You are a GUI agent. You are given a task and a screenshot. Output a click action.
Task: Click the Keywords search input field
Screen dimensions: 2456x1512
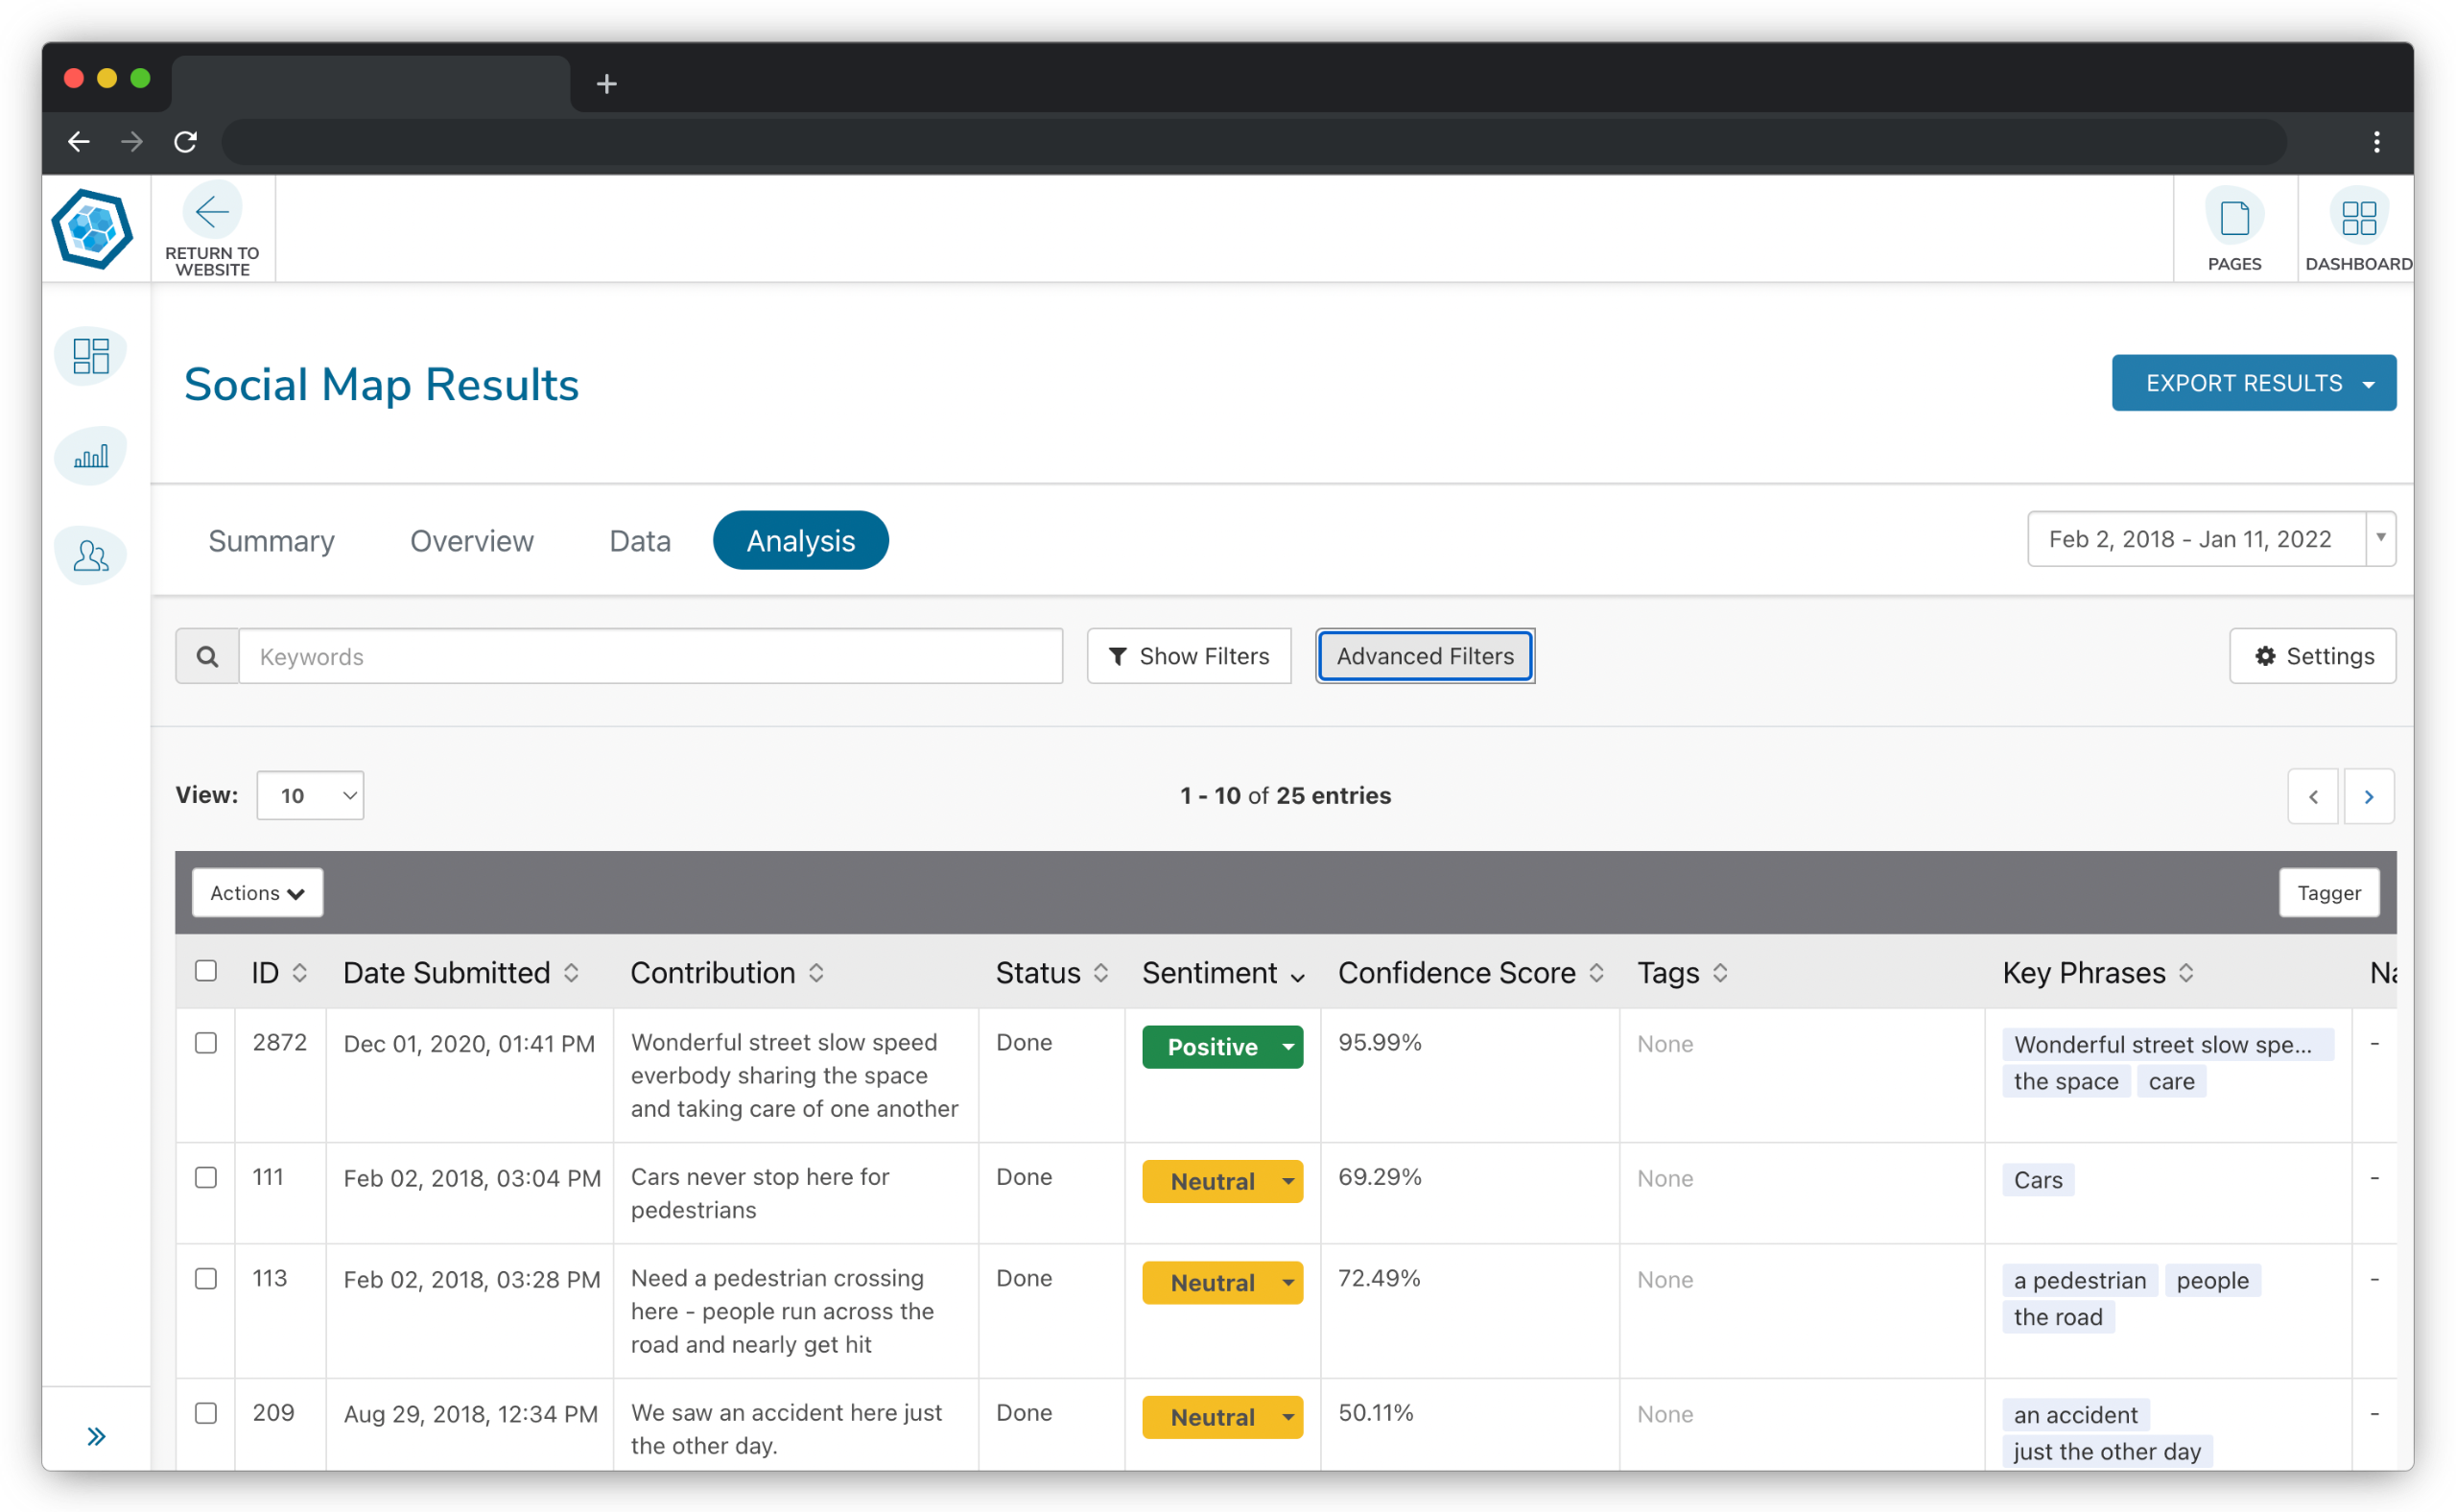(x=649, y=656)
